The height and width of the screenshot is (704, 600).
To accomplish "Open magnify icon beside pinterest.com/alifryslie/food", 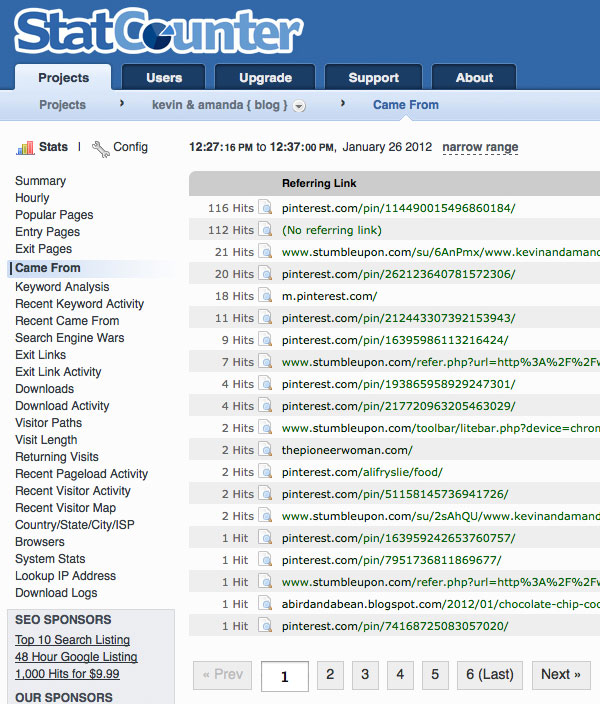I will click(265, 472).
